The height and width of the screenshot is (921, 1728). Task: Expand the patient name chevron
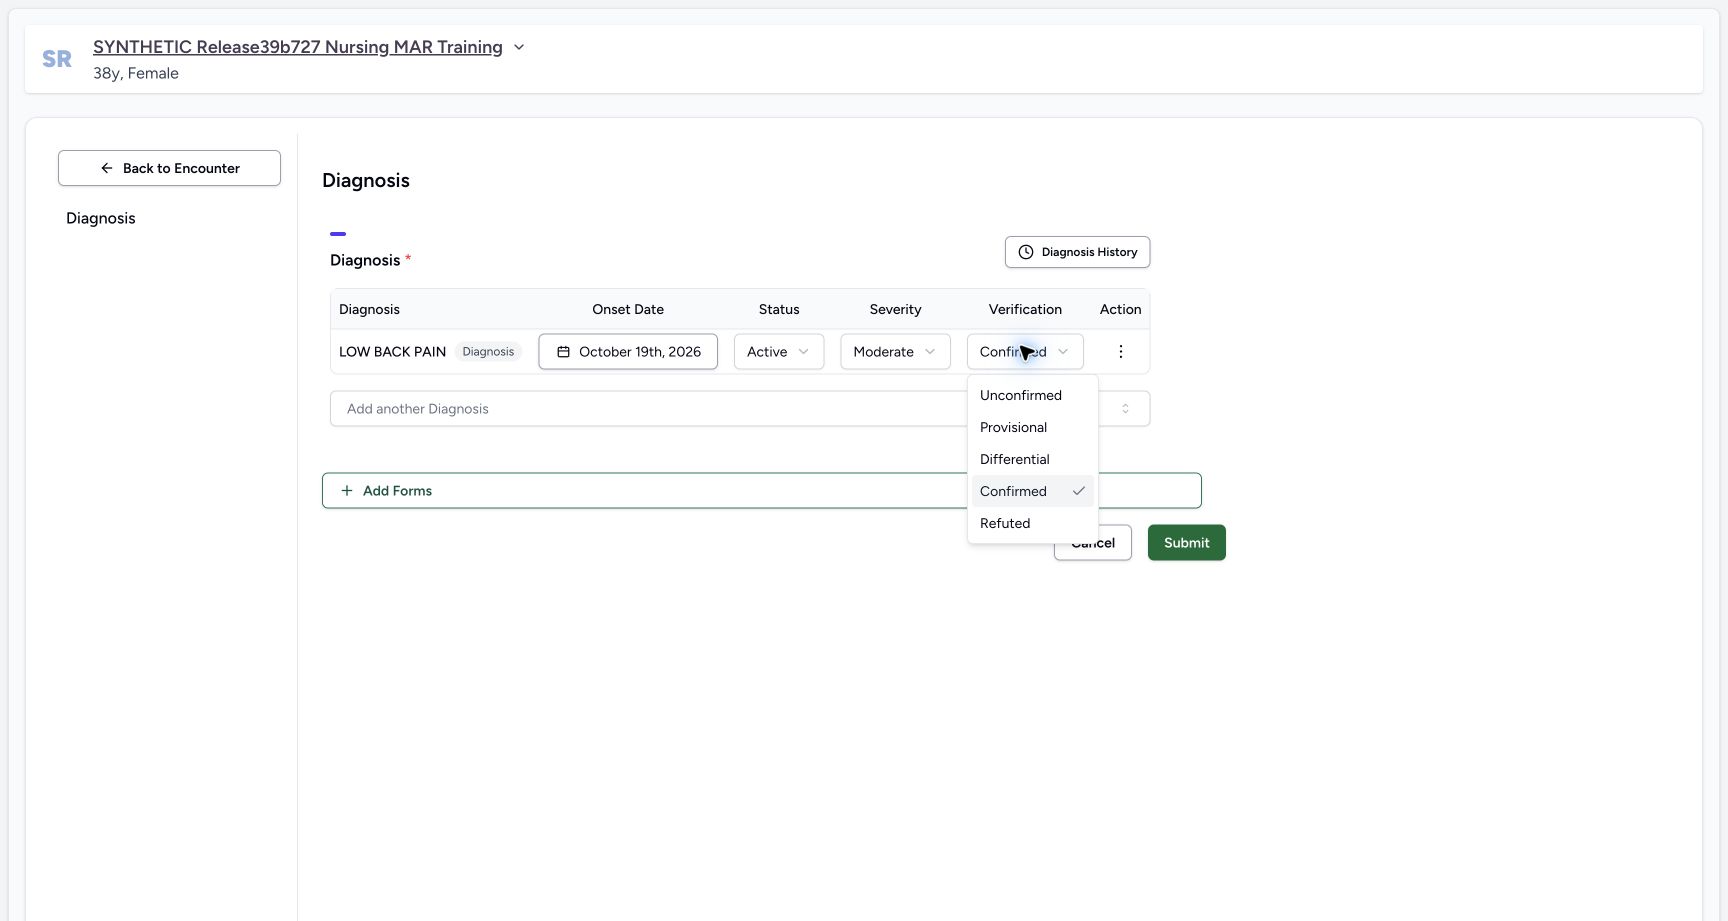pos(519,47)
